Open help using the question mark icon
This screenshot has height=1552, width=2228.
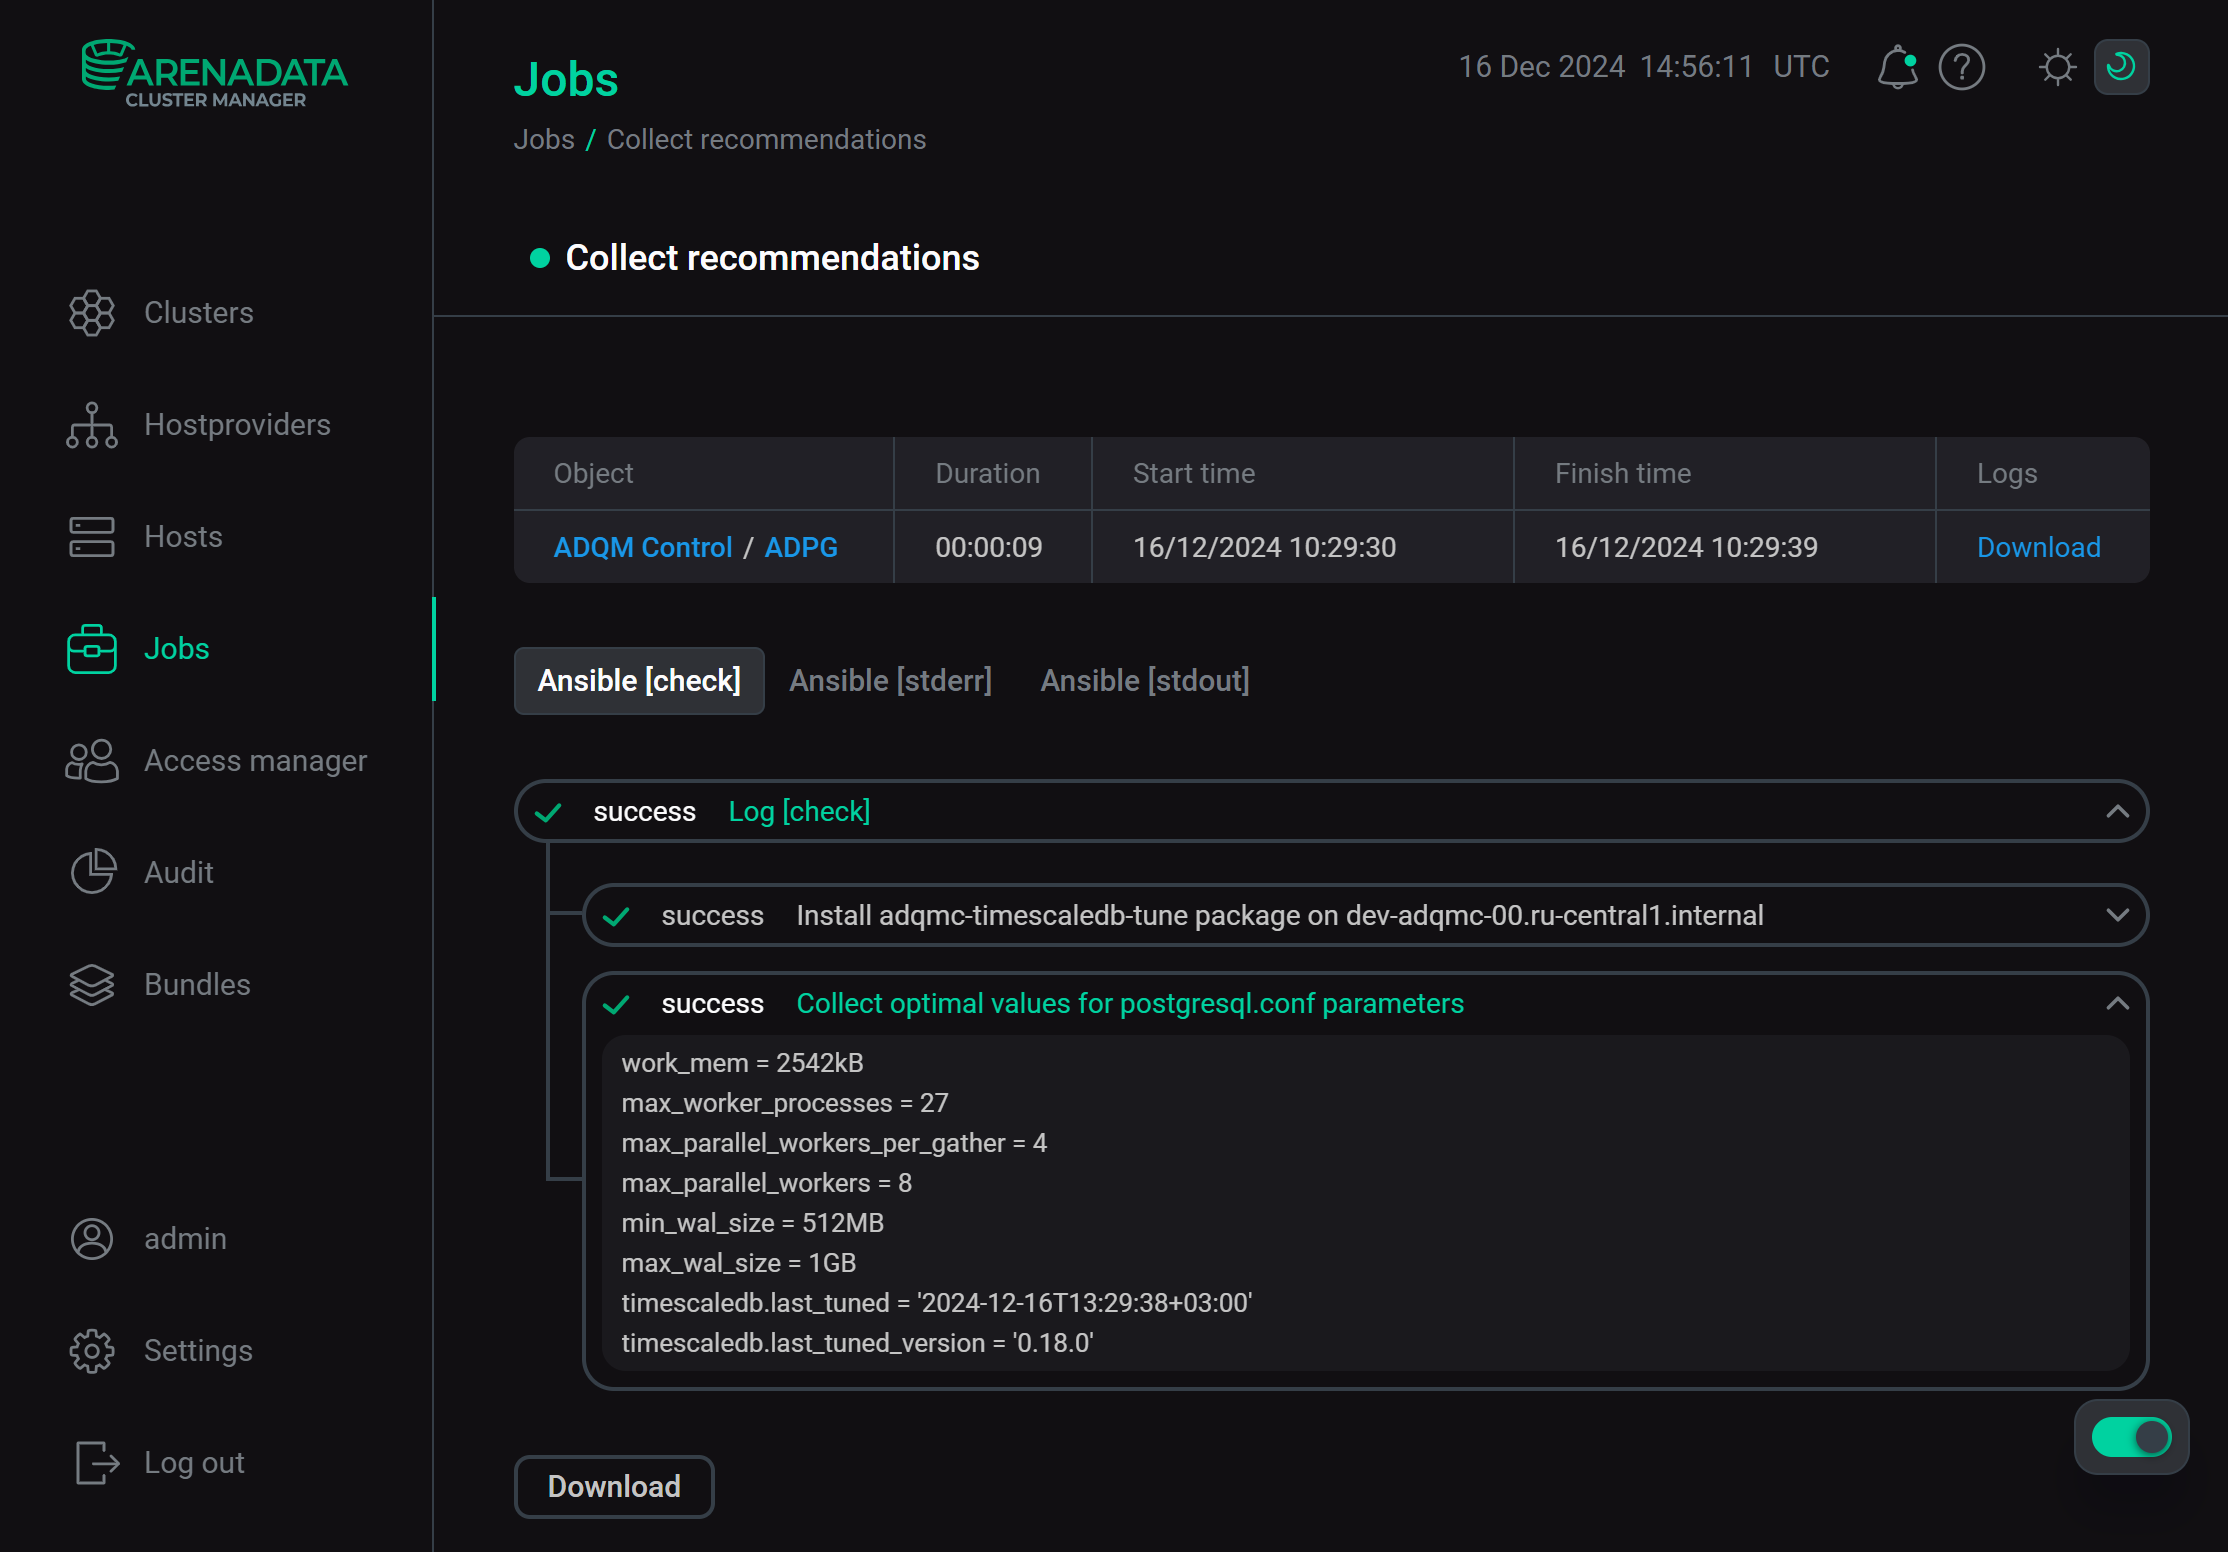[1961, 67]
